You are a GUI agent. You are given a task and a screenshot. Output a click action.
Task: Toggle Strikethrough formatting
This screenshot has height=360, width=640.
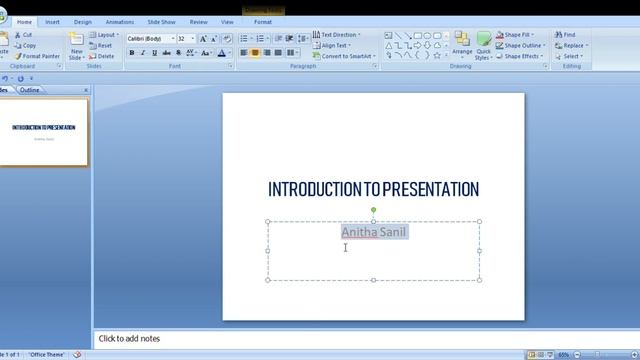[x=167, y=53]
